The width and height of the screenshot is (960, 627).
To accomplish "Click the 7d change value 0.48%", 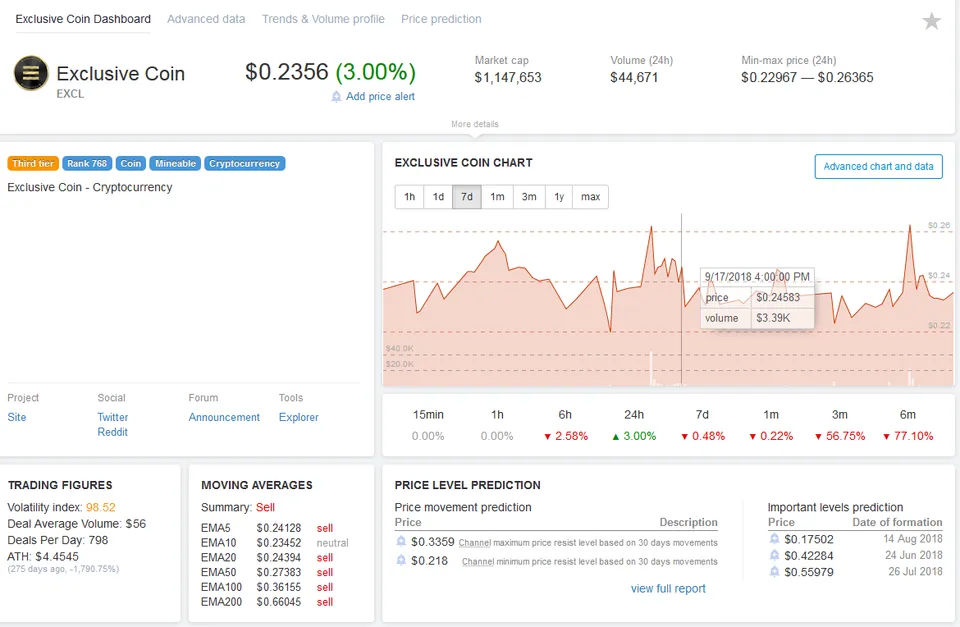I will [702, 436].
